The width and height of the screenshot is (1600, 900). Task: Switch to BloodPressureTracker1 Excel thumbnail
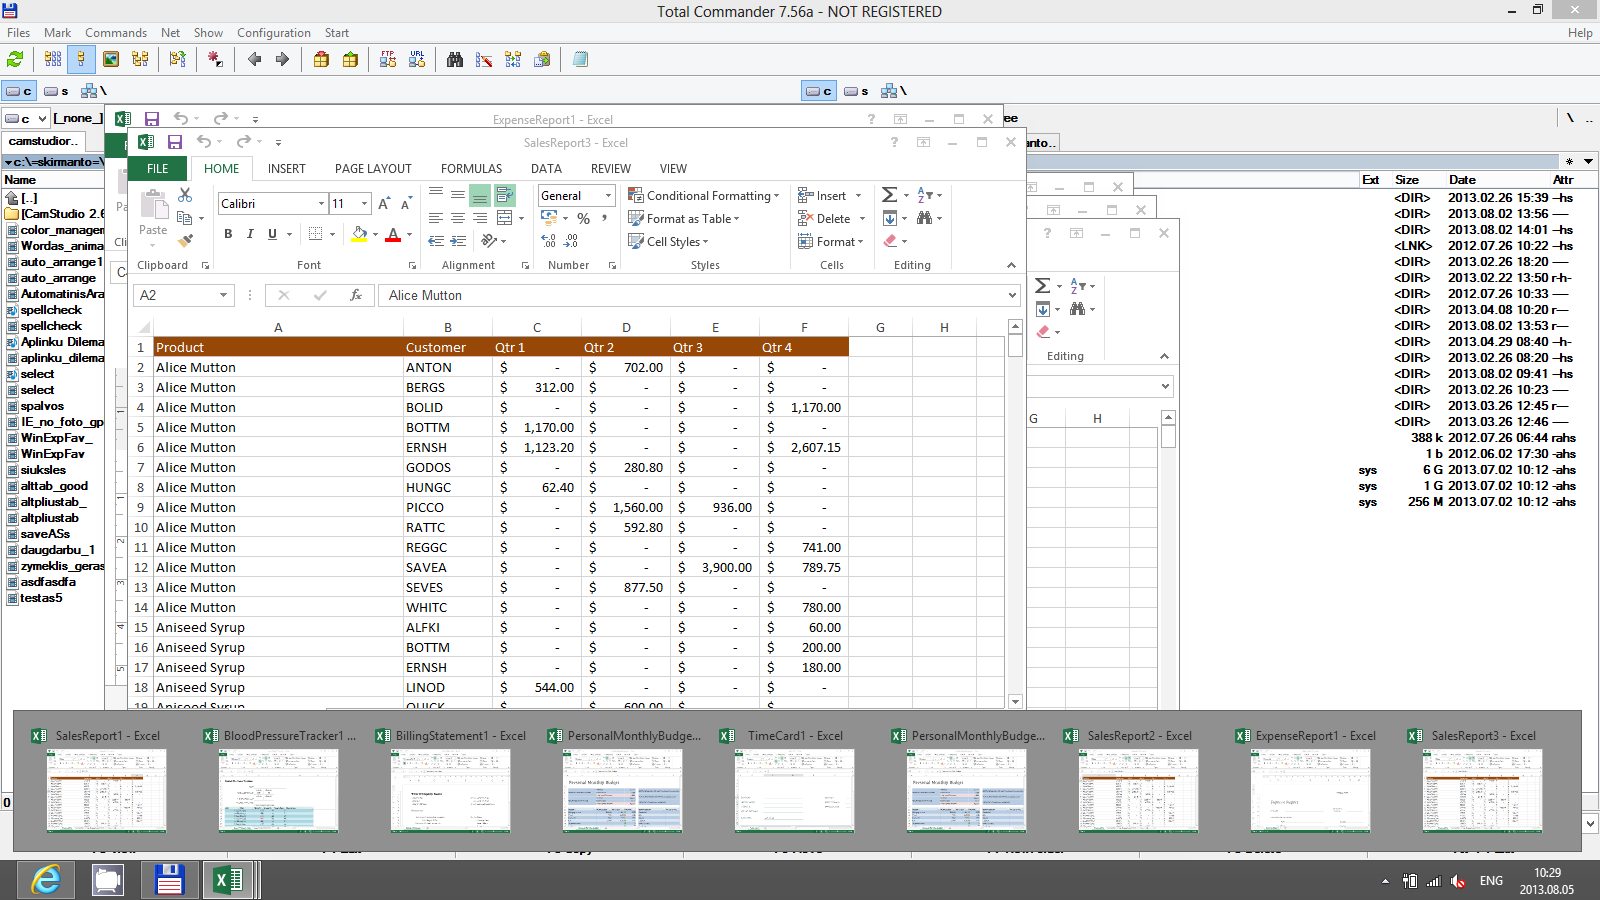point(278,781)
